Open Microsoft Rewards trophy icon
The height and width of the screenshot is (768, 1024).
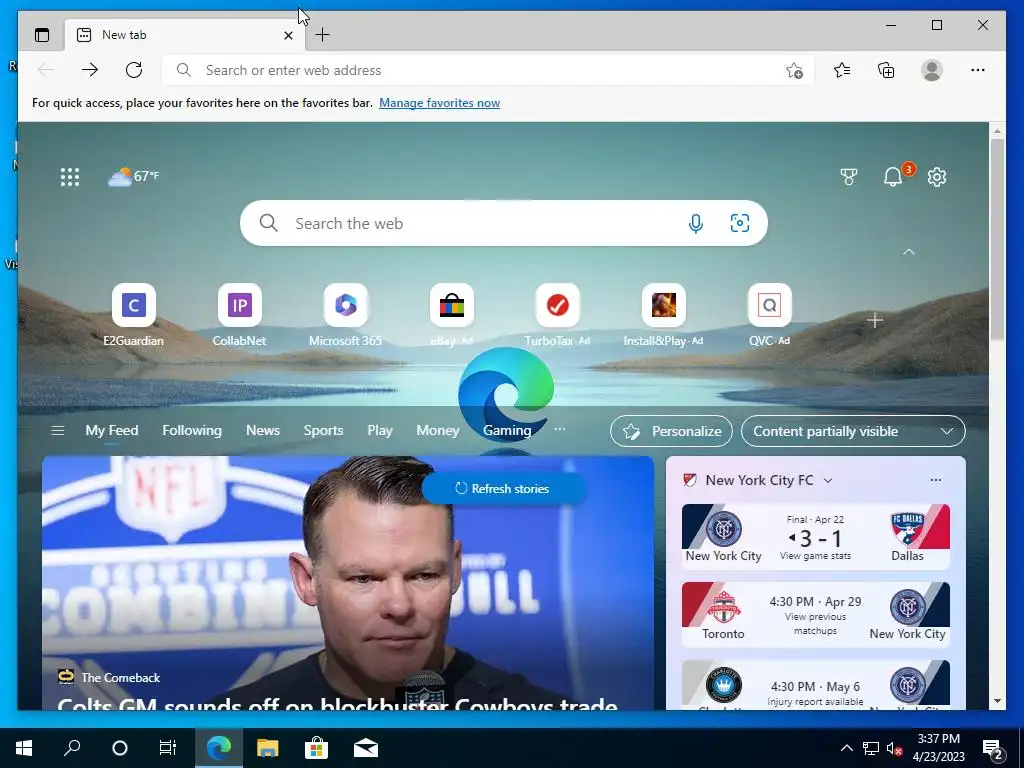point(848,177)
